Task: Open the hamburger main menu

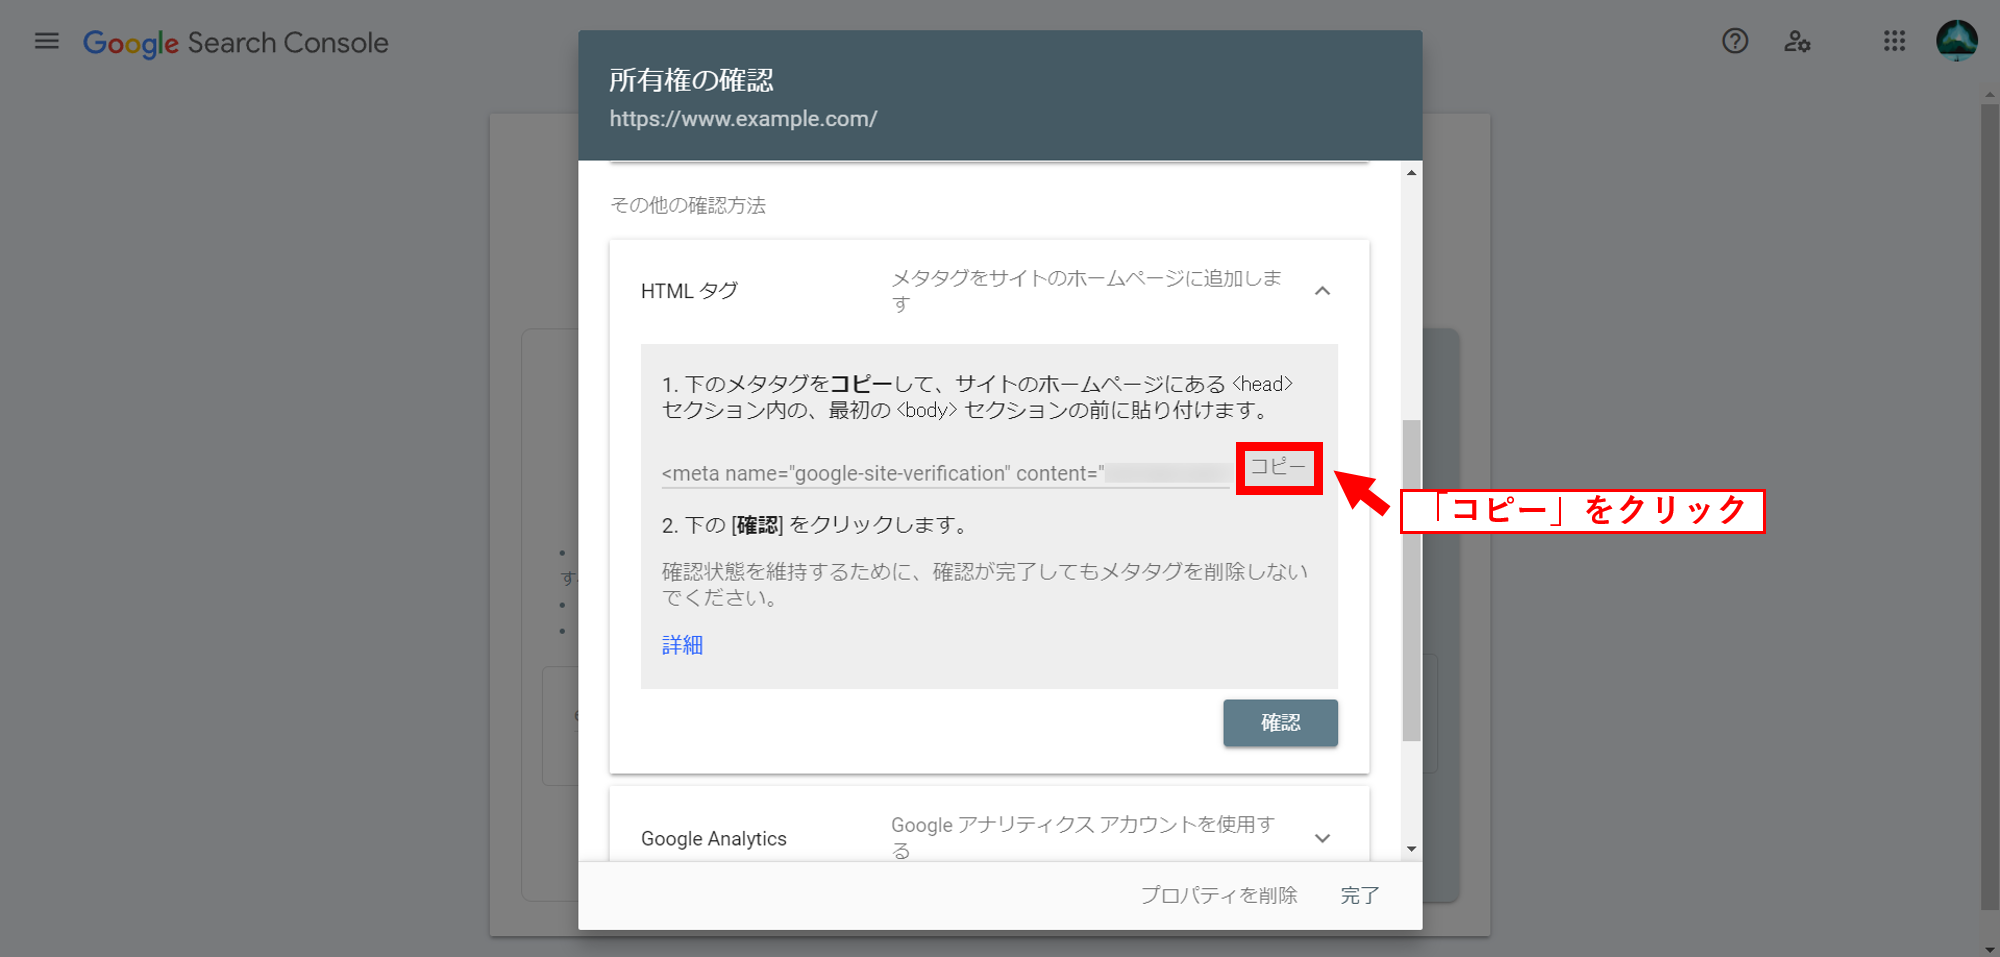Action: click(46, 42)
